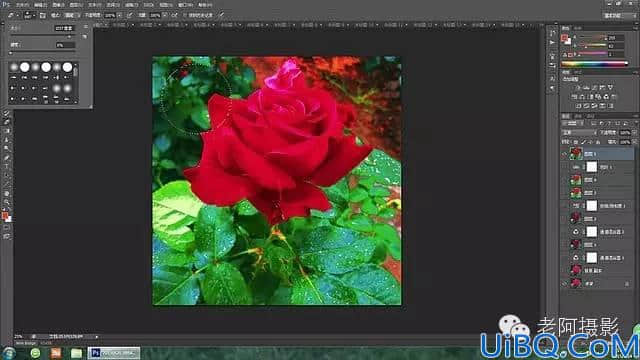Open the Edit menu
Screen dimensions: 640x360
[x=40, y=5]
